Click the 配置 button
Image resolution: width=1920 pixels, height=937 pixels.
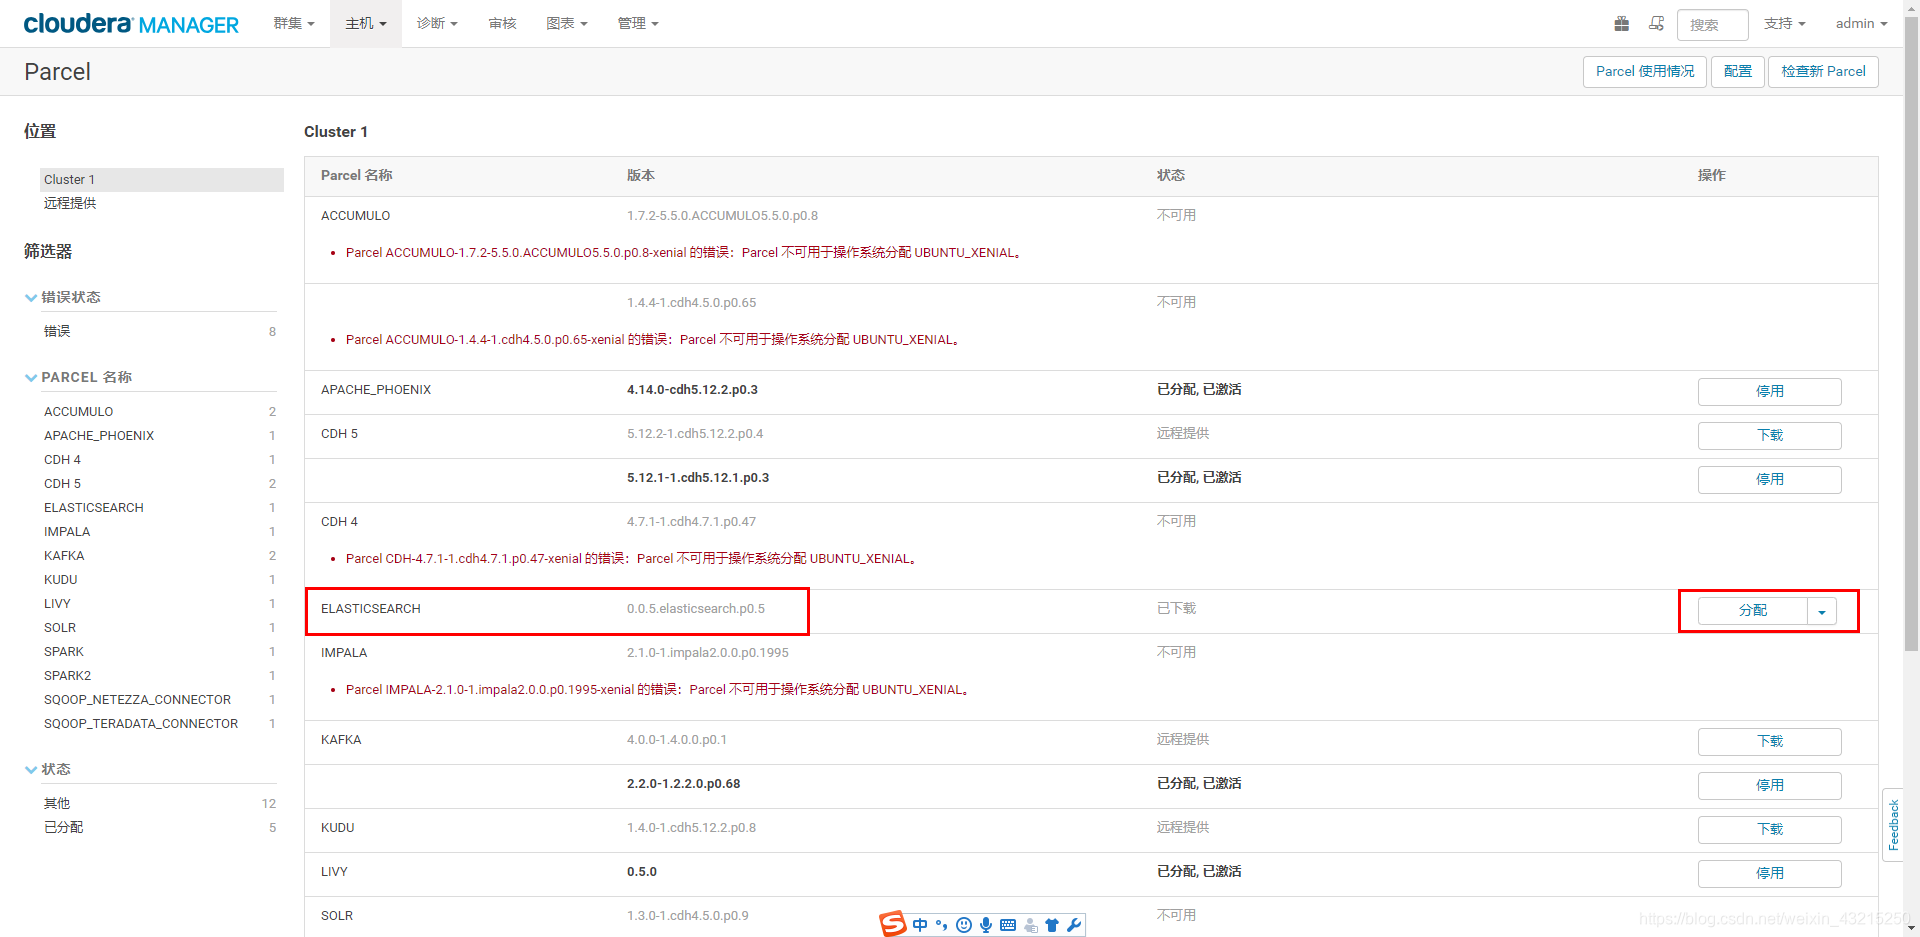tap(1738, 72)
